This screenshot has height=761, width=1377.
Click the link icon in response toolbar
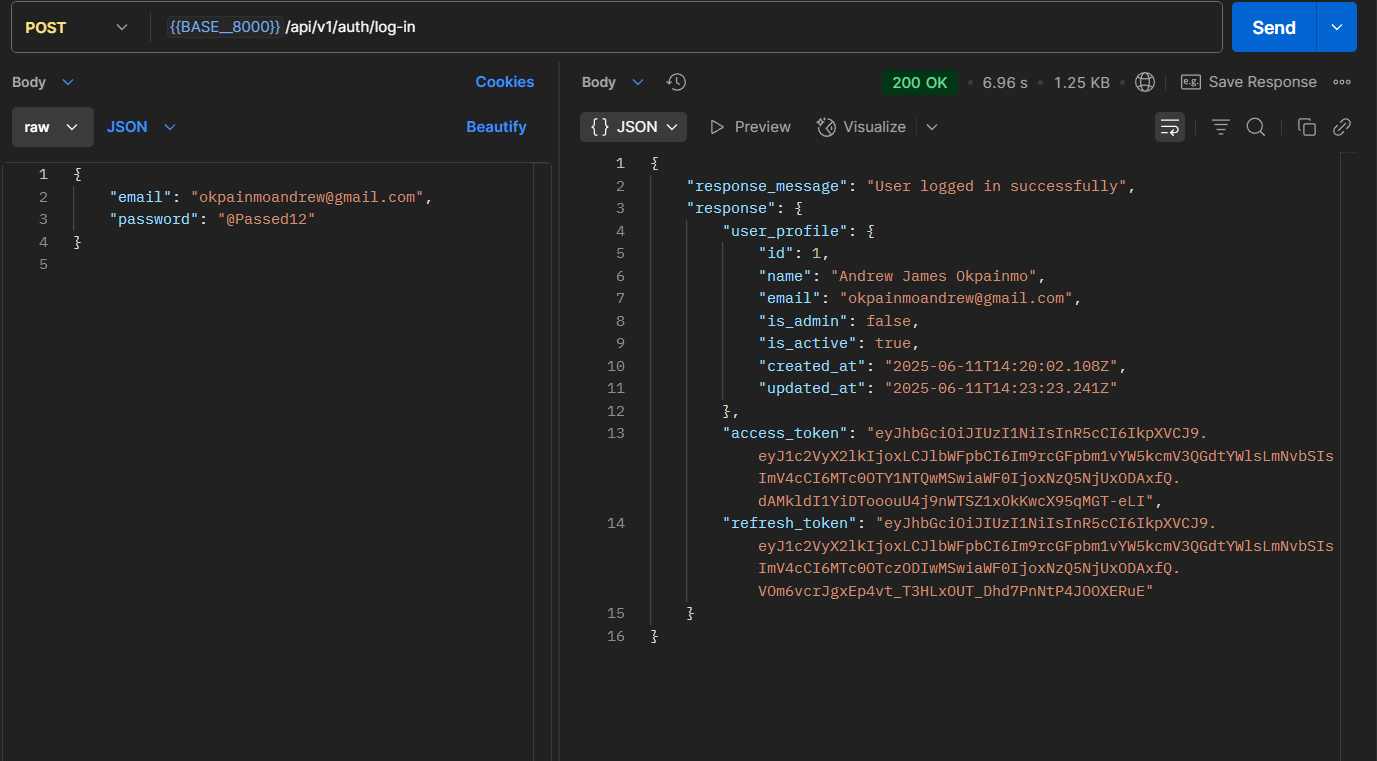(x=1342, y=127)
